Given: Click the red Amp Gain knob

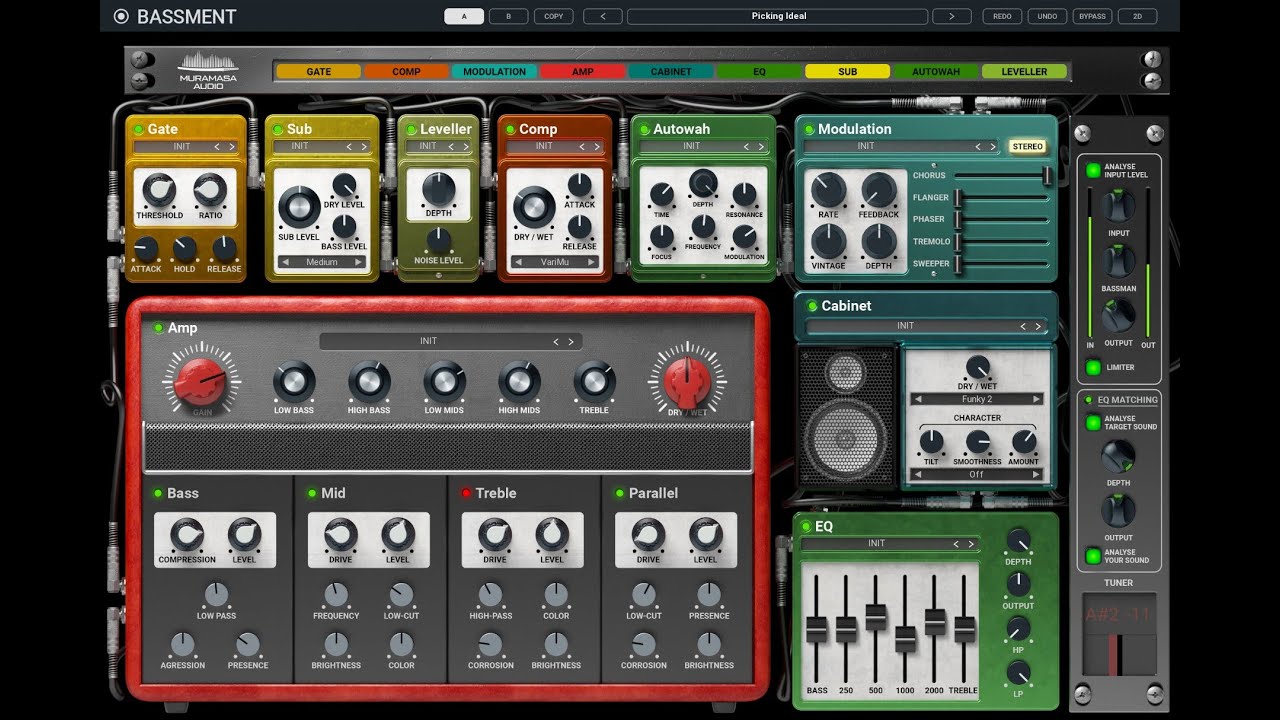Looking at the screenshot, I should click(x=201, y=381).
